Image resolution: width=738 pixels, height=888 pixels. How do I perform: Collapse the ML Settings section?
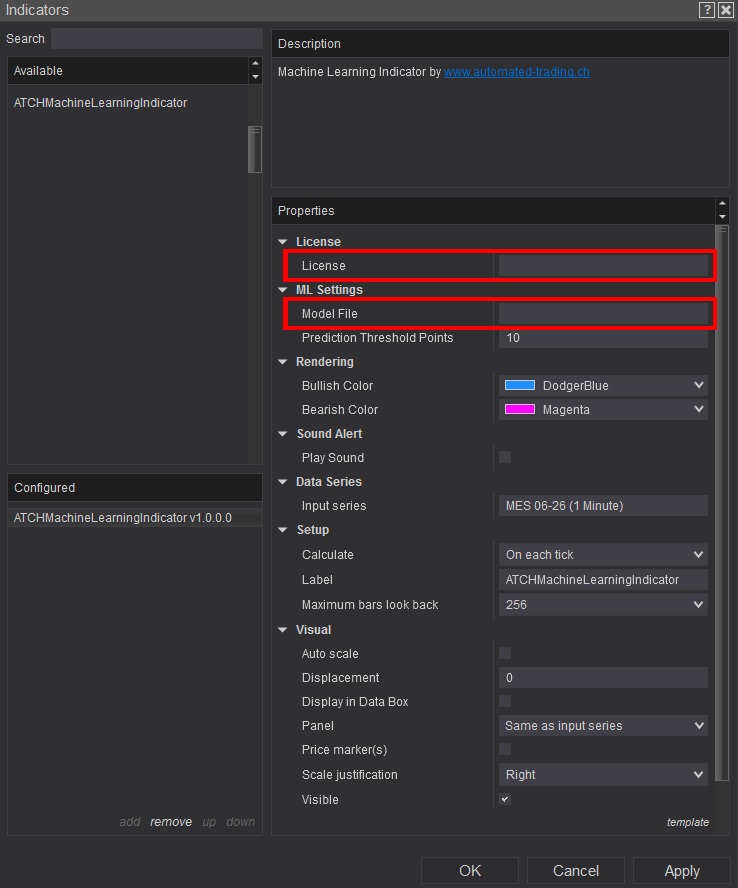pos(283,290)
